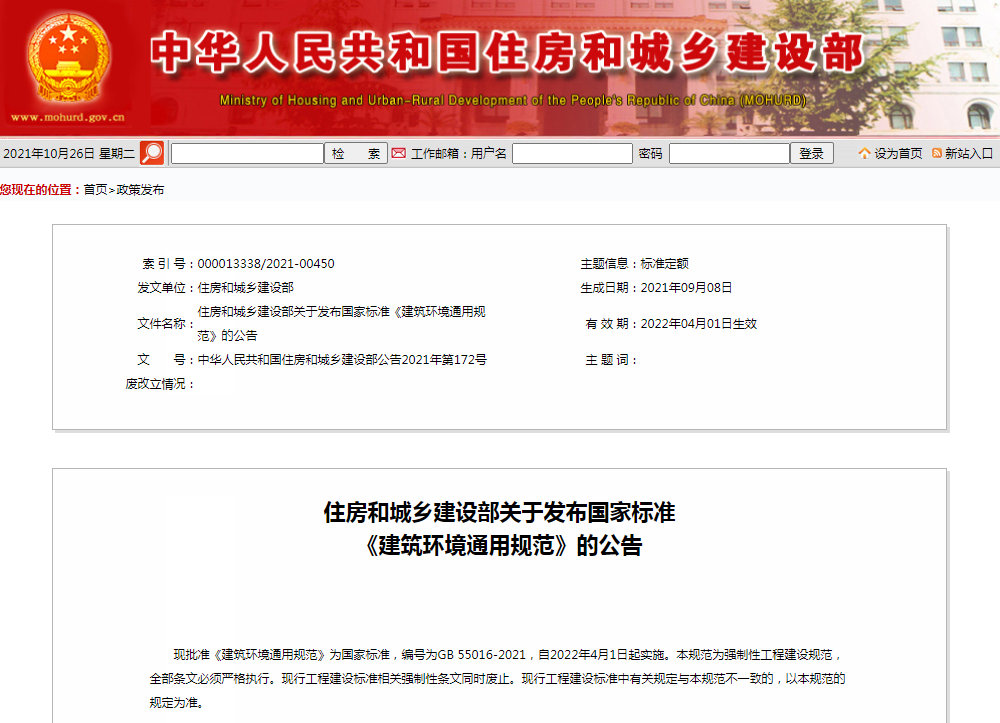Click the RSS icon beside 新站入口
1000x723 pixels.
(x=937, y=153)
